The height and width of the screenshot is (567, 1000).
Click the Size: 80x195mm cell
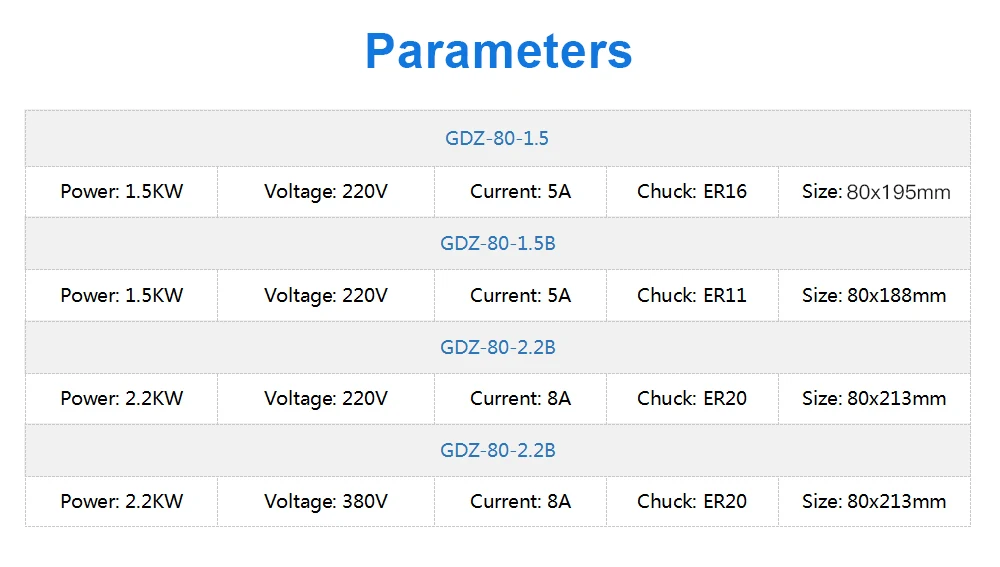point(875,192)
